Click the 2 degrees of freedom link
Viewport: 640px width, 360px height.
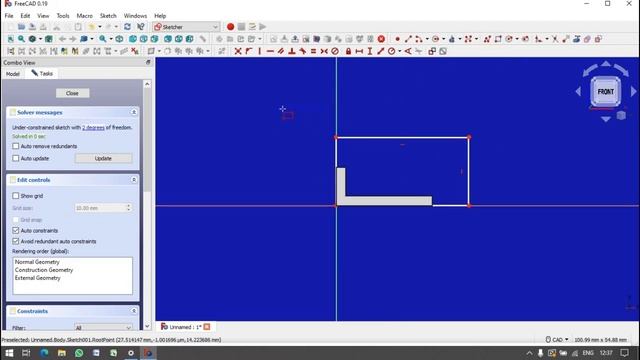tap(93, 127)
